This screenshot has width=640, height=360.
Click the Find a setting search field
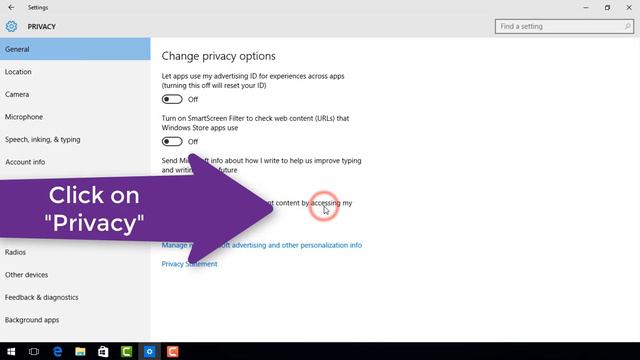click(x=564, y=27)
